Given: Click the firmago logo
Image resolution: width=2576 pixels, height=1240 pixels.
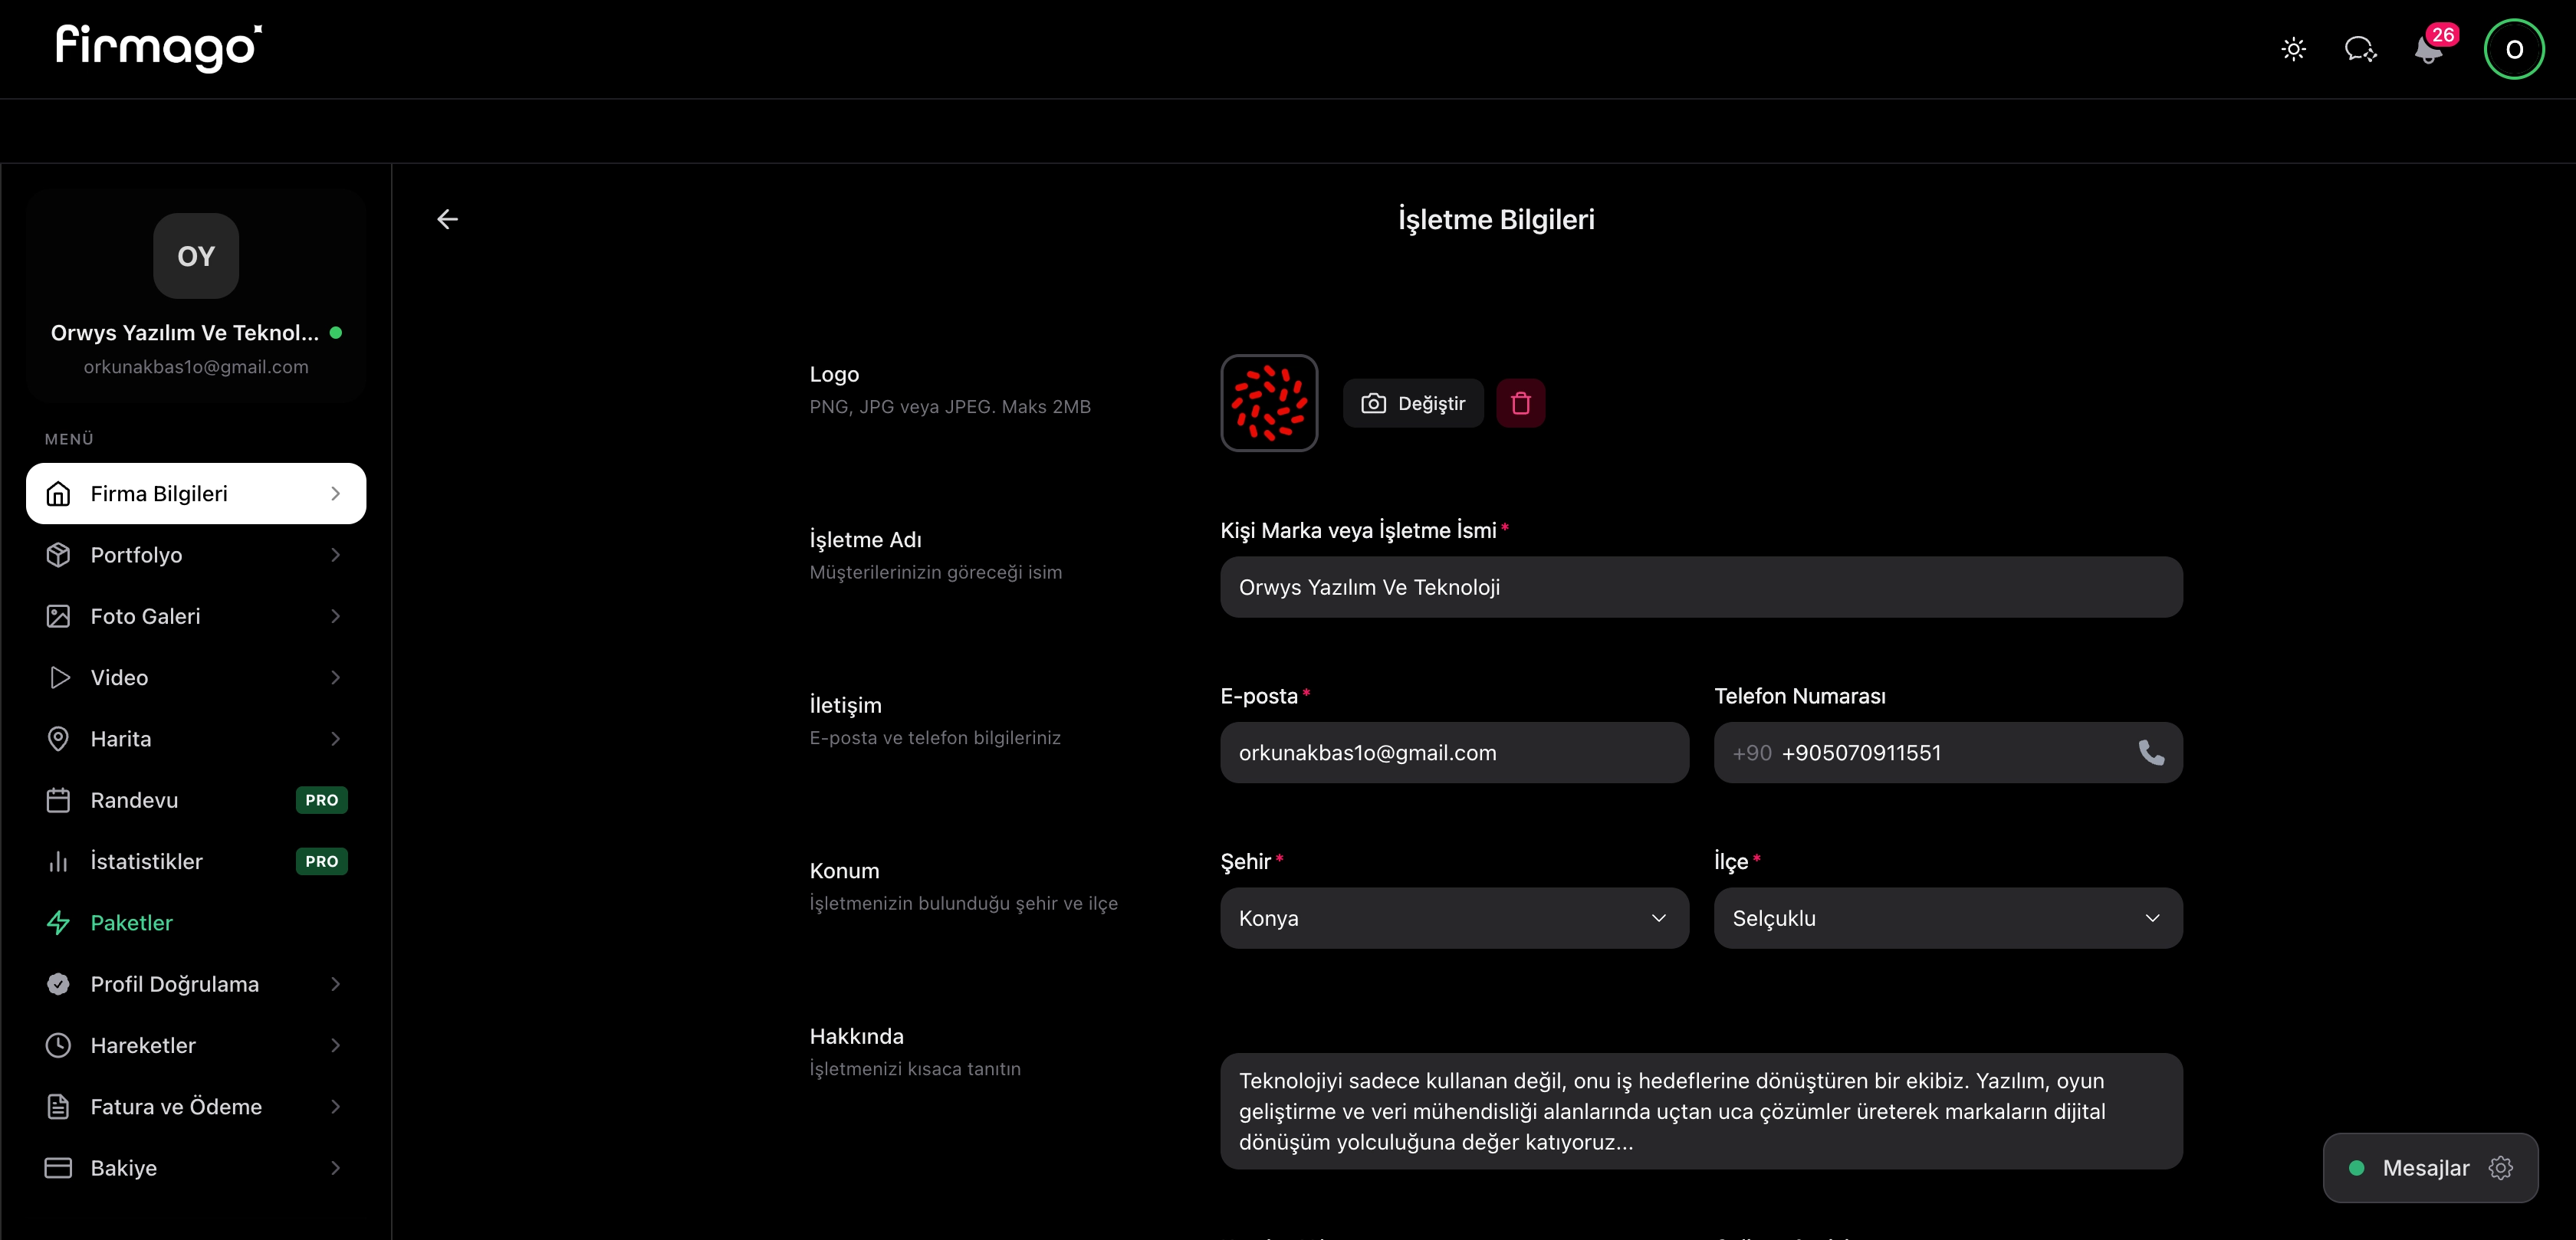Looking at the screenshot, I should tap(159, 47).
